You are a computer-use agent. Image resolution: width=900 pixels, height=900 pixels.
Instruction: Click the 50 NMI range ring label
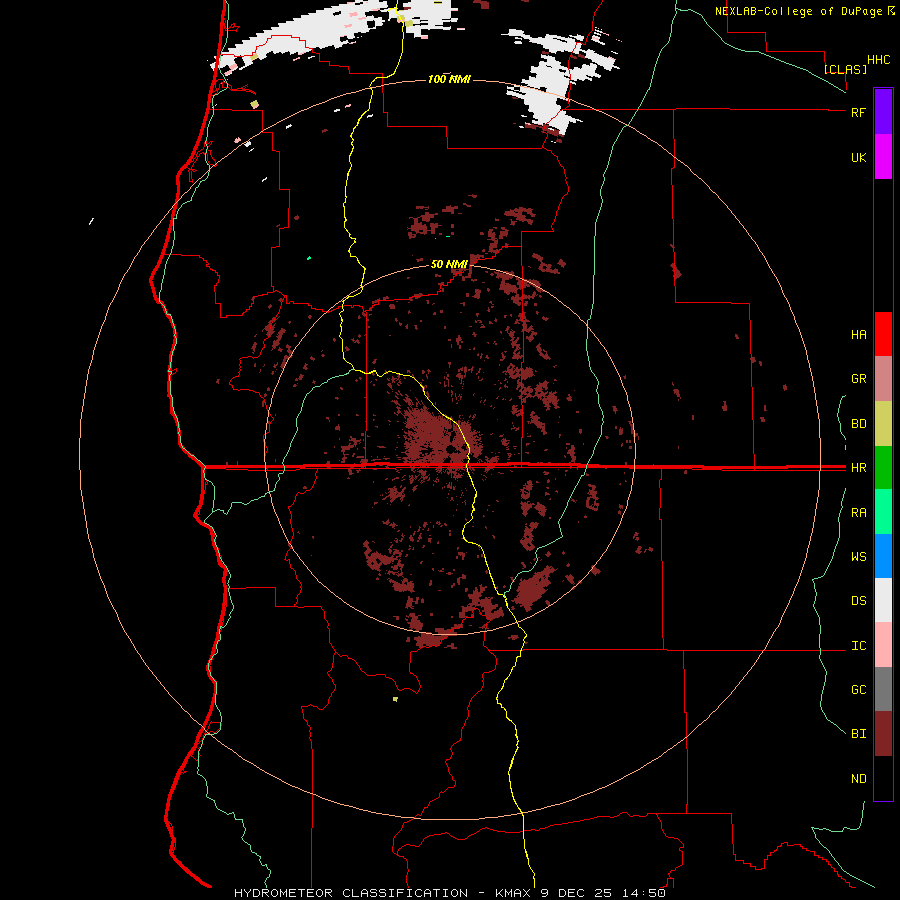(449, 264)
